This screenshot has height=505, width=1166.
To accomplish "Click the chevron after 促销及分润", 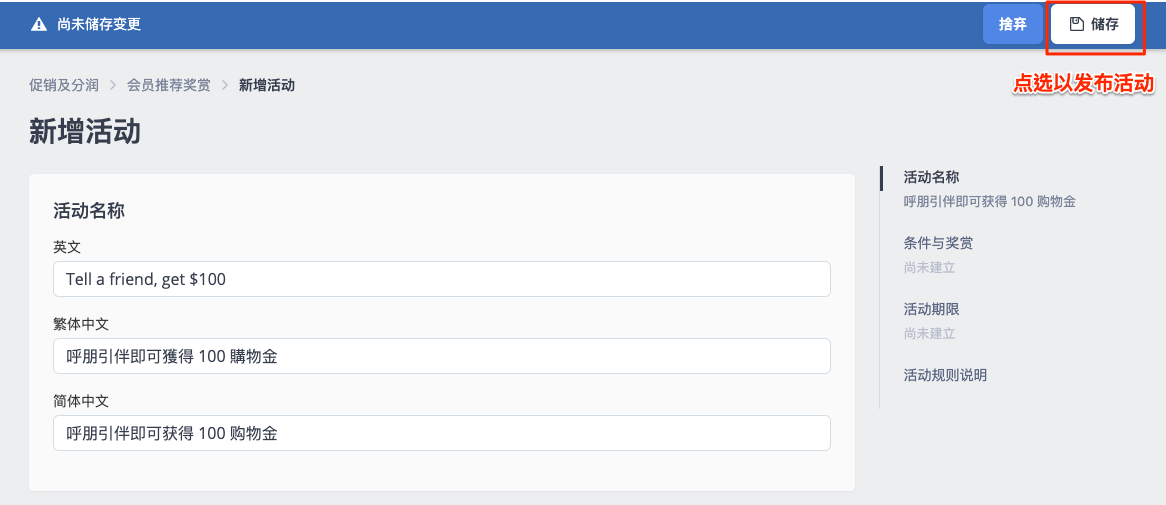I will [113, 85].
